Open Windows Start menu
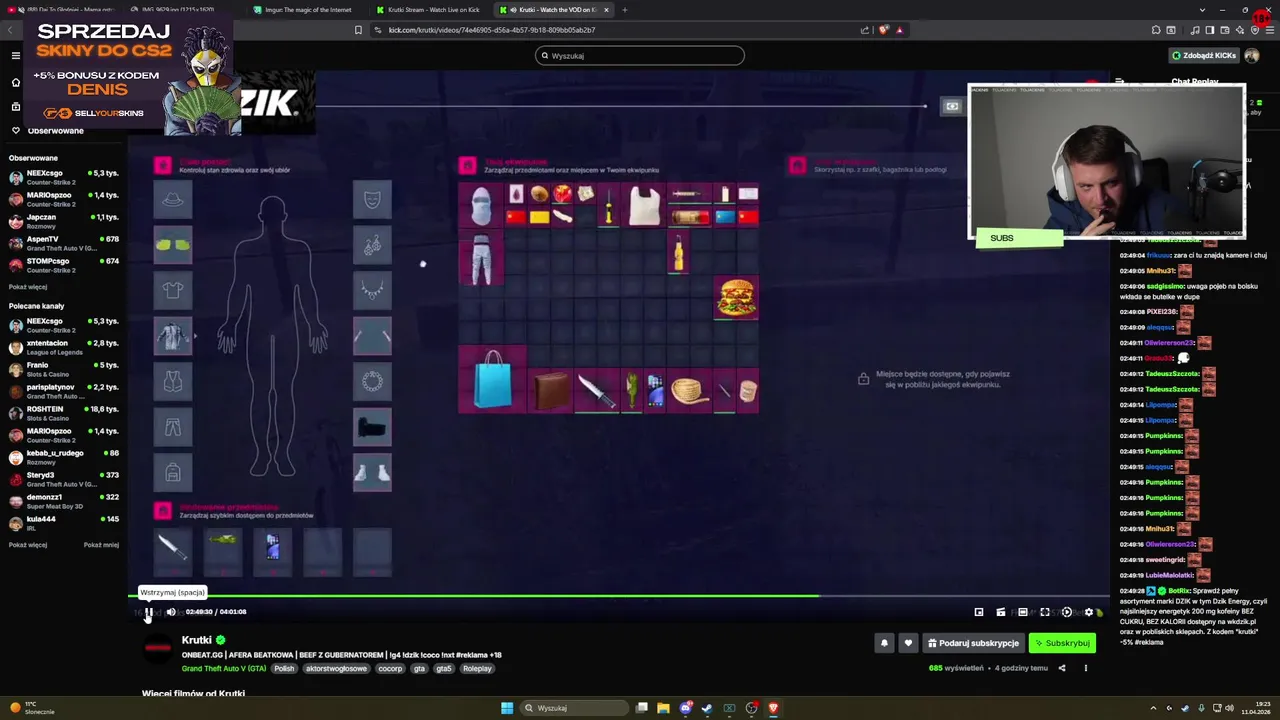Screen dimensions: 1280x720 (x=507, y=708)
